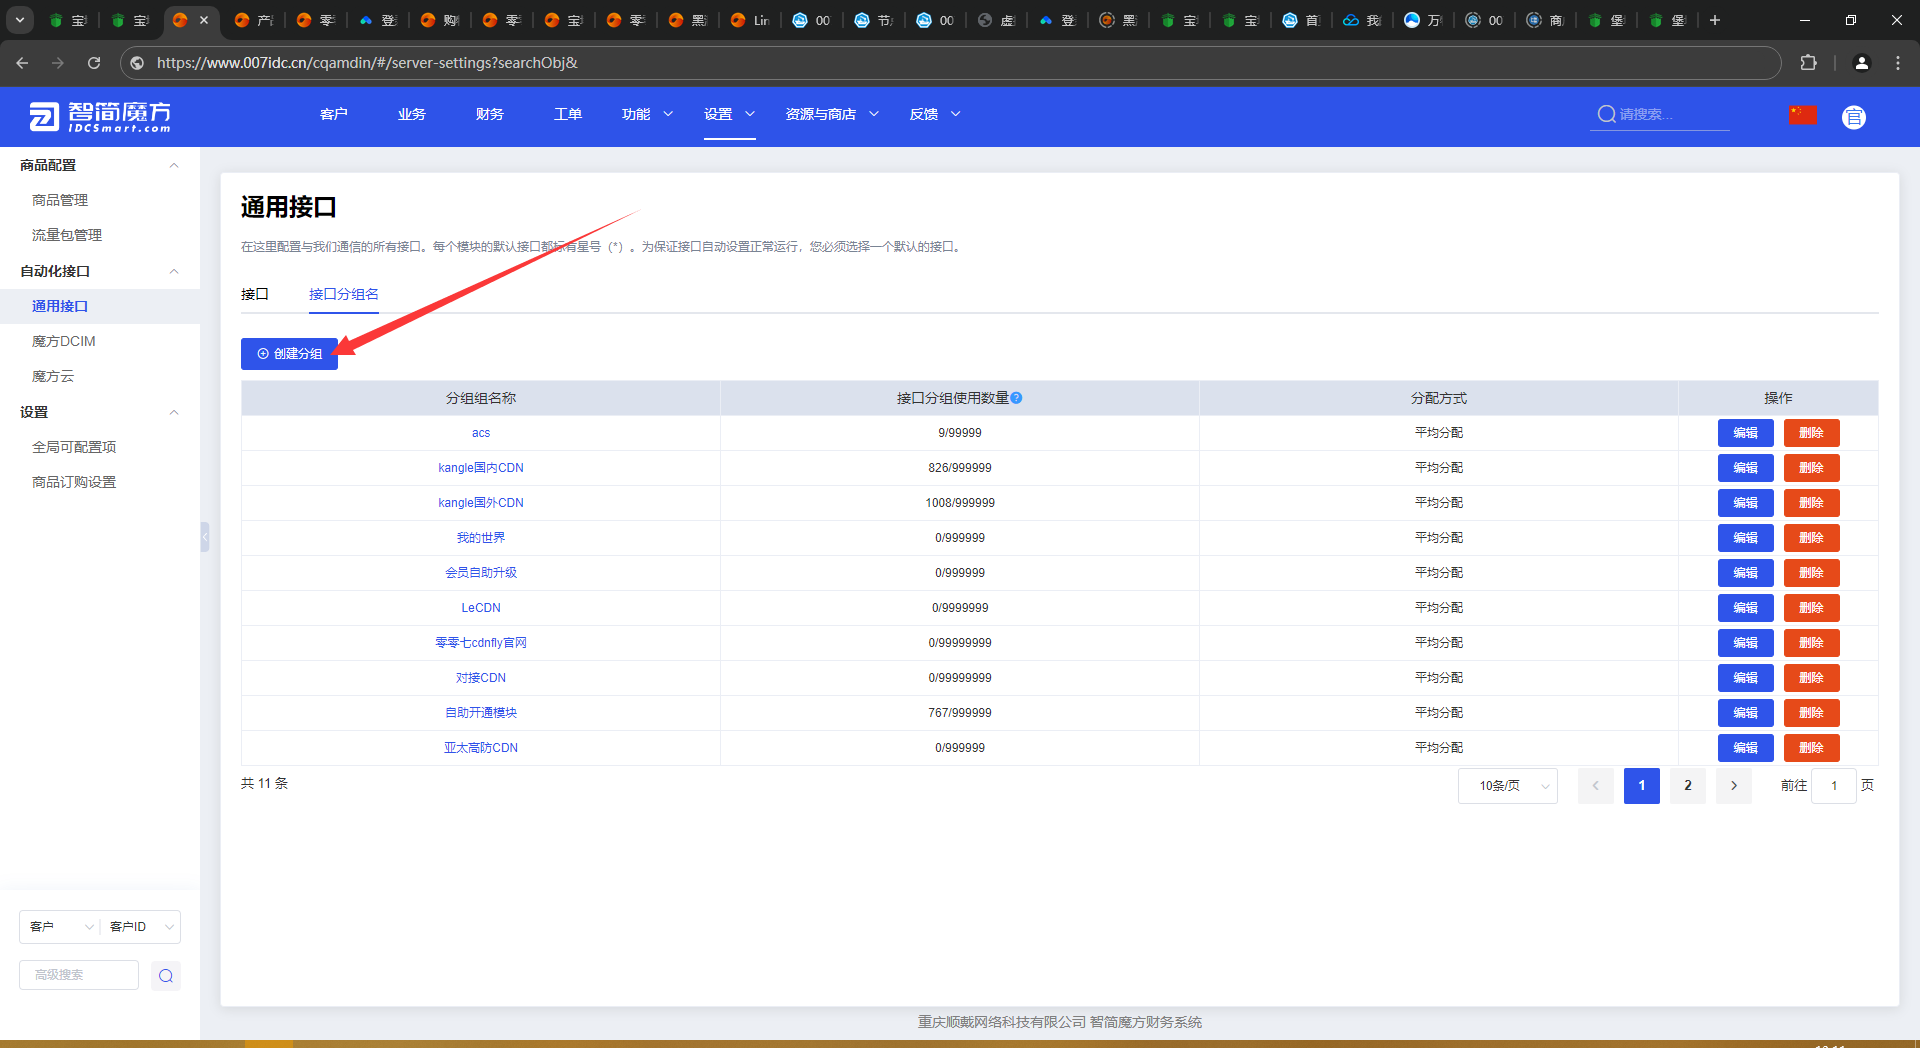1920x1048 pixels.
Task: Close the active browser tab
Action: point(204,20)
